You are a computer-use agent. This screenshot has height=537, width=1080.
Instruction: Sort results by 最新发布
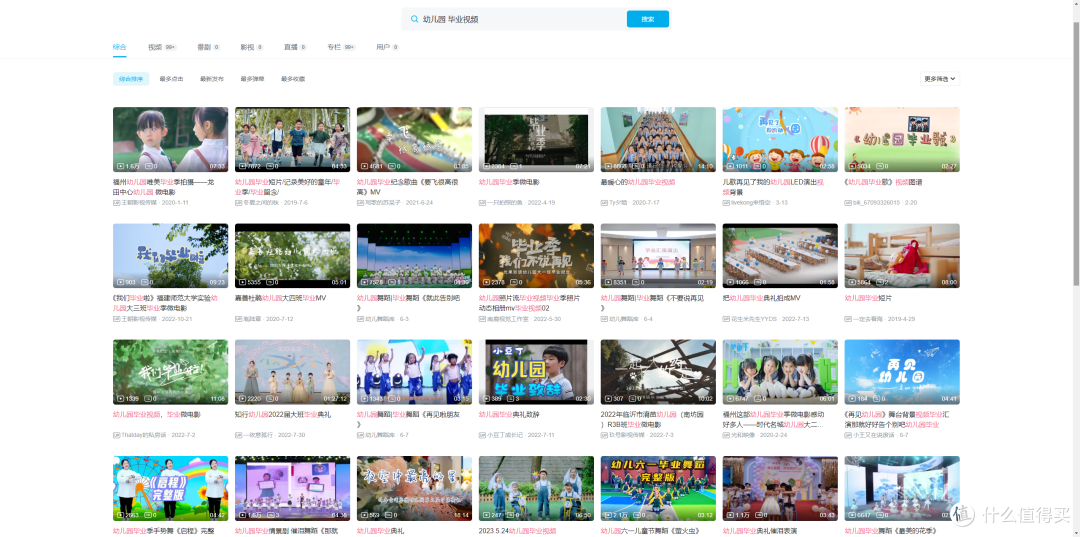click(x=212, y=78)
